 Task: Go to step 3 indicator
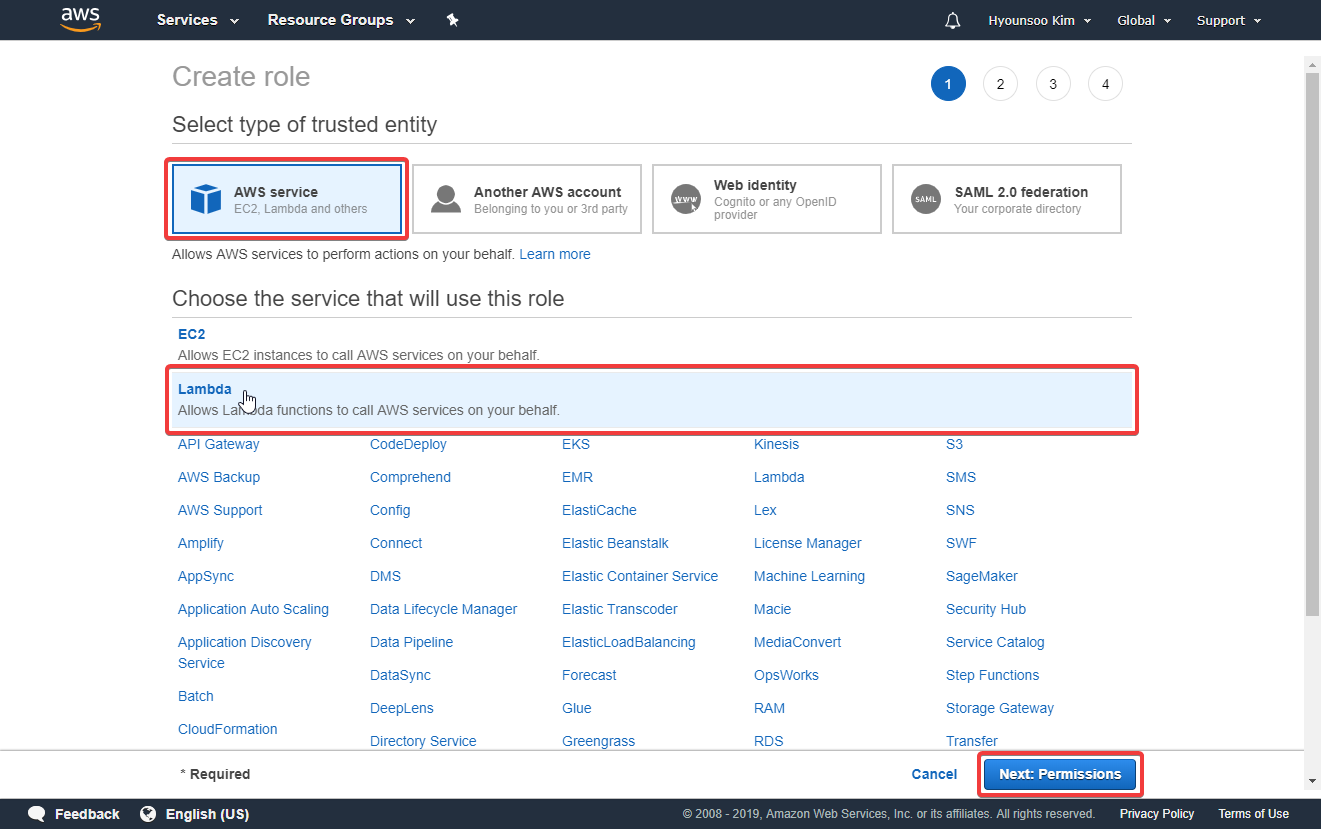click(1053, 84)
